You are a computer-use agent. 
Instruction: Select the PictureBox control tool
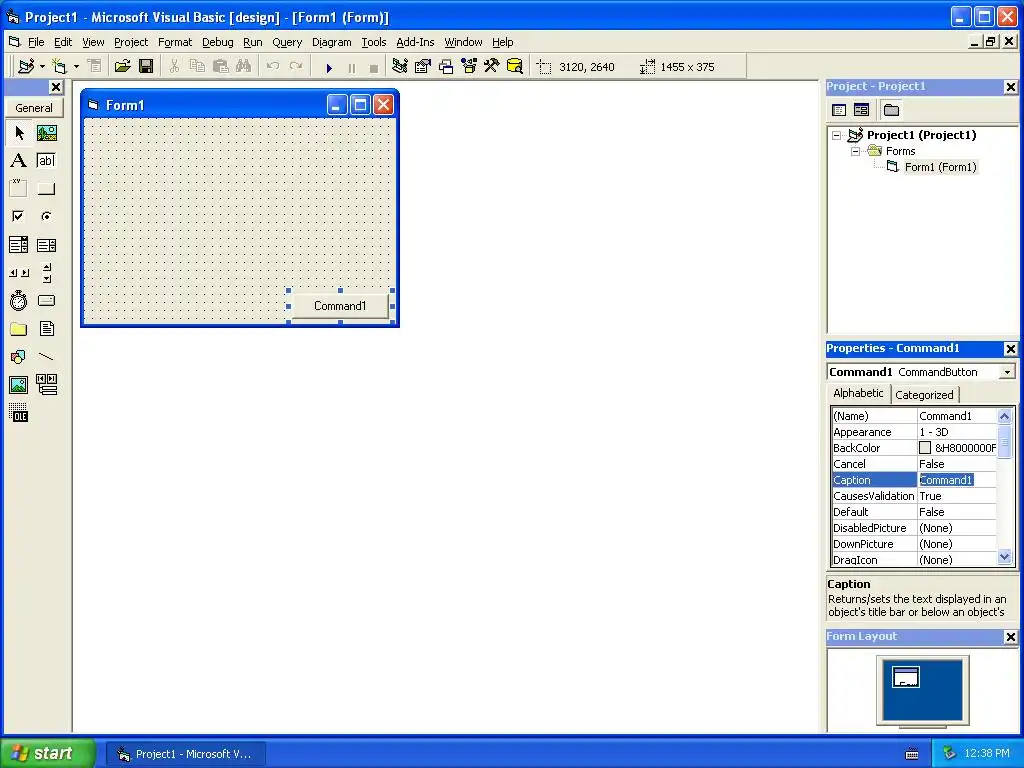pos(46,133)
